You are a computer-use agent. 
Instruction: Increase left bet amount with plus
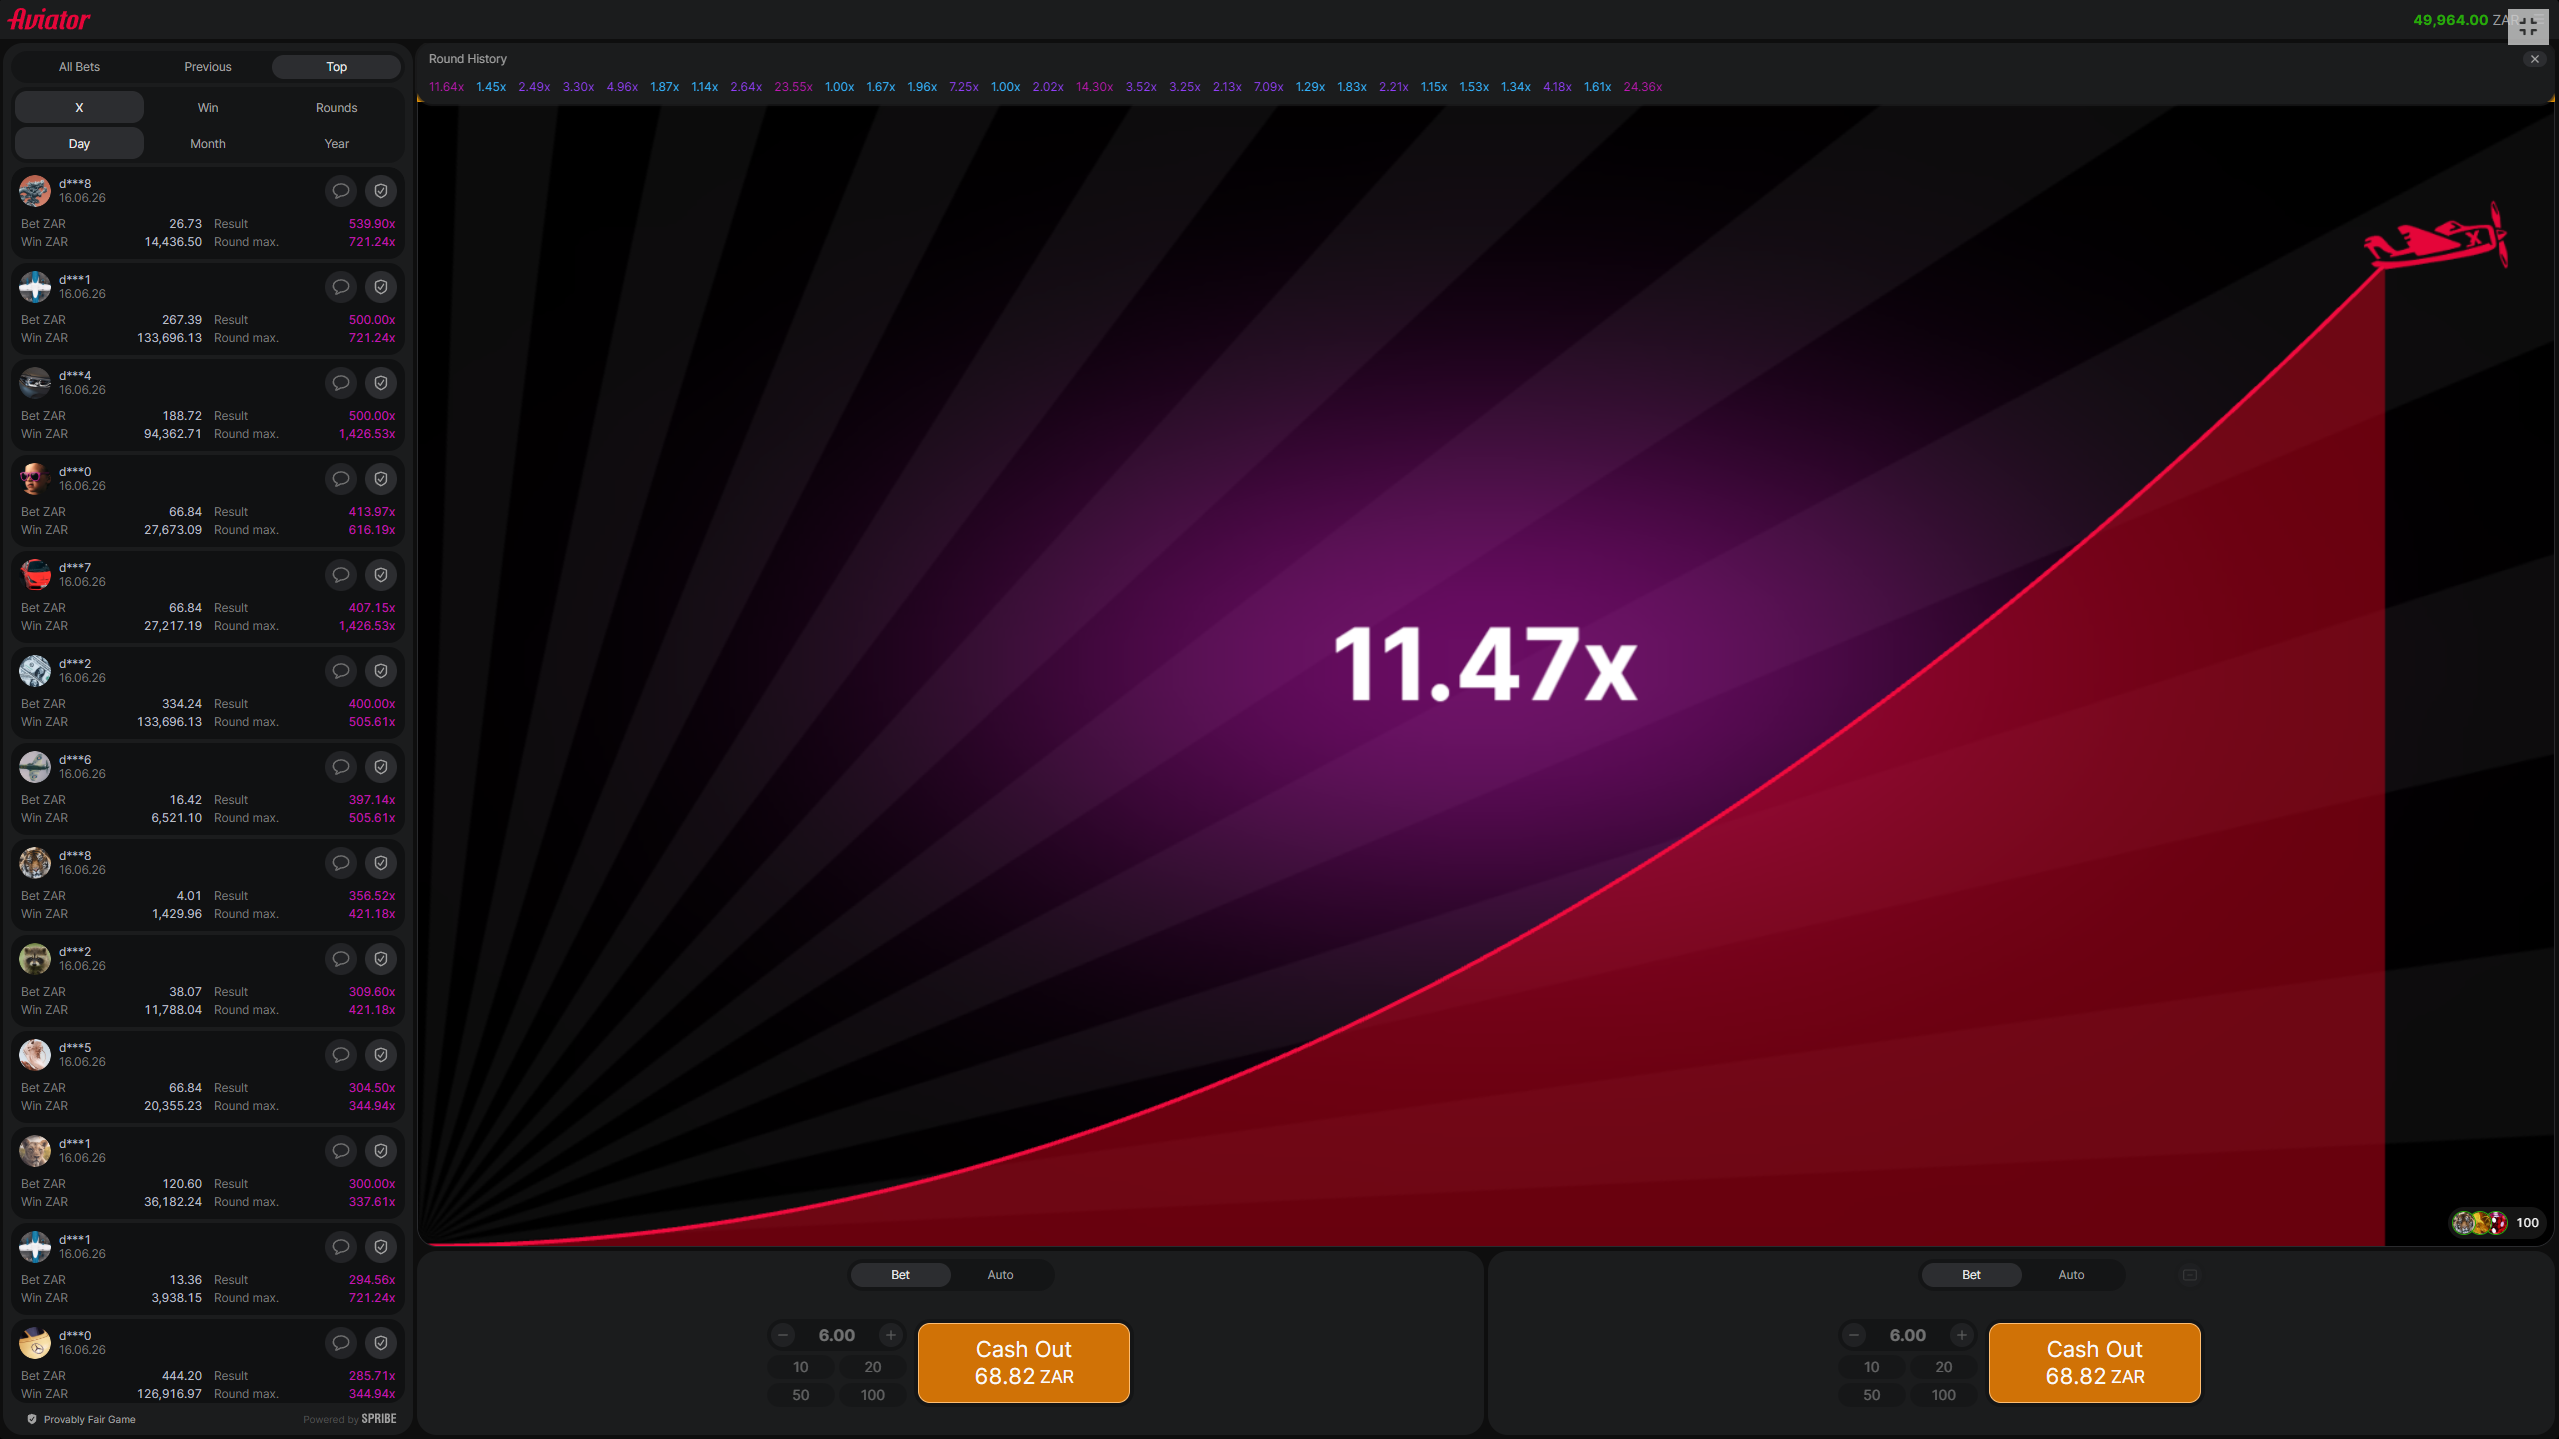click(x=891, y=1335)
